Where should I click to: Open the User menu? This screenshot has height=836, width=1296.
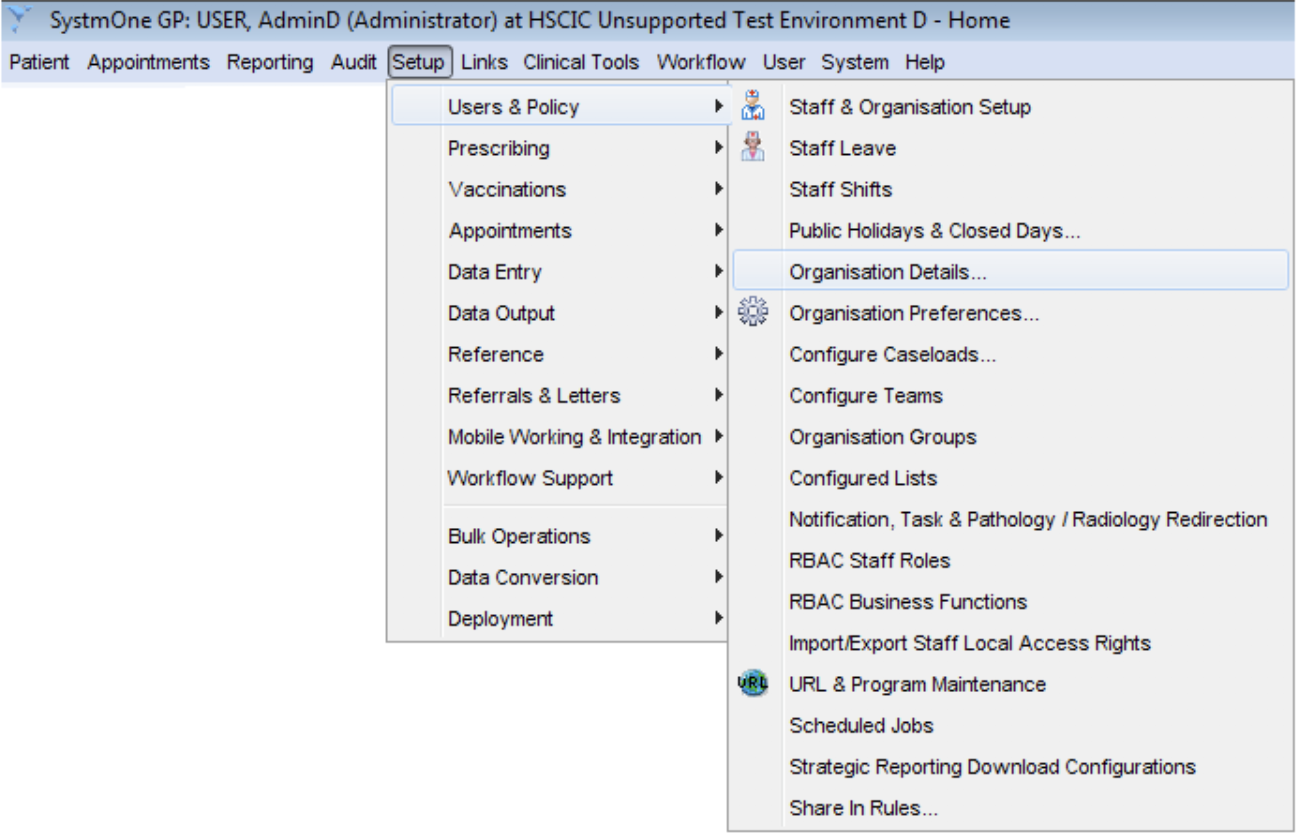784,62
